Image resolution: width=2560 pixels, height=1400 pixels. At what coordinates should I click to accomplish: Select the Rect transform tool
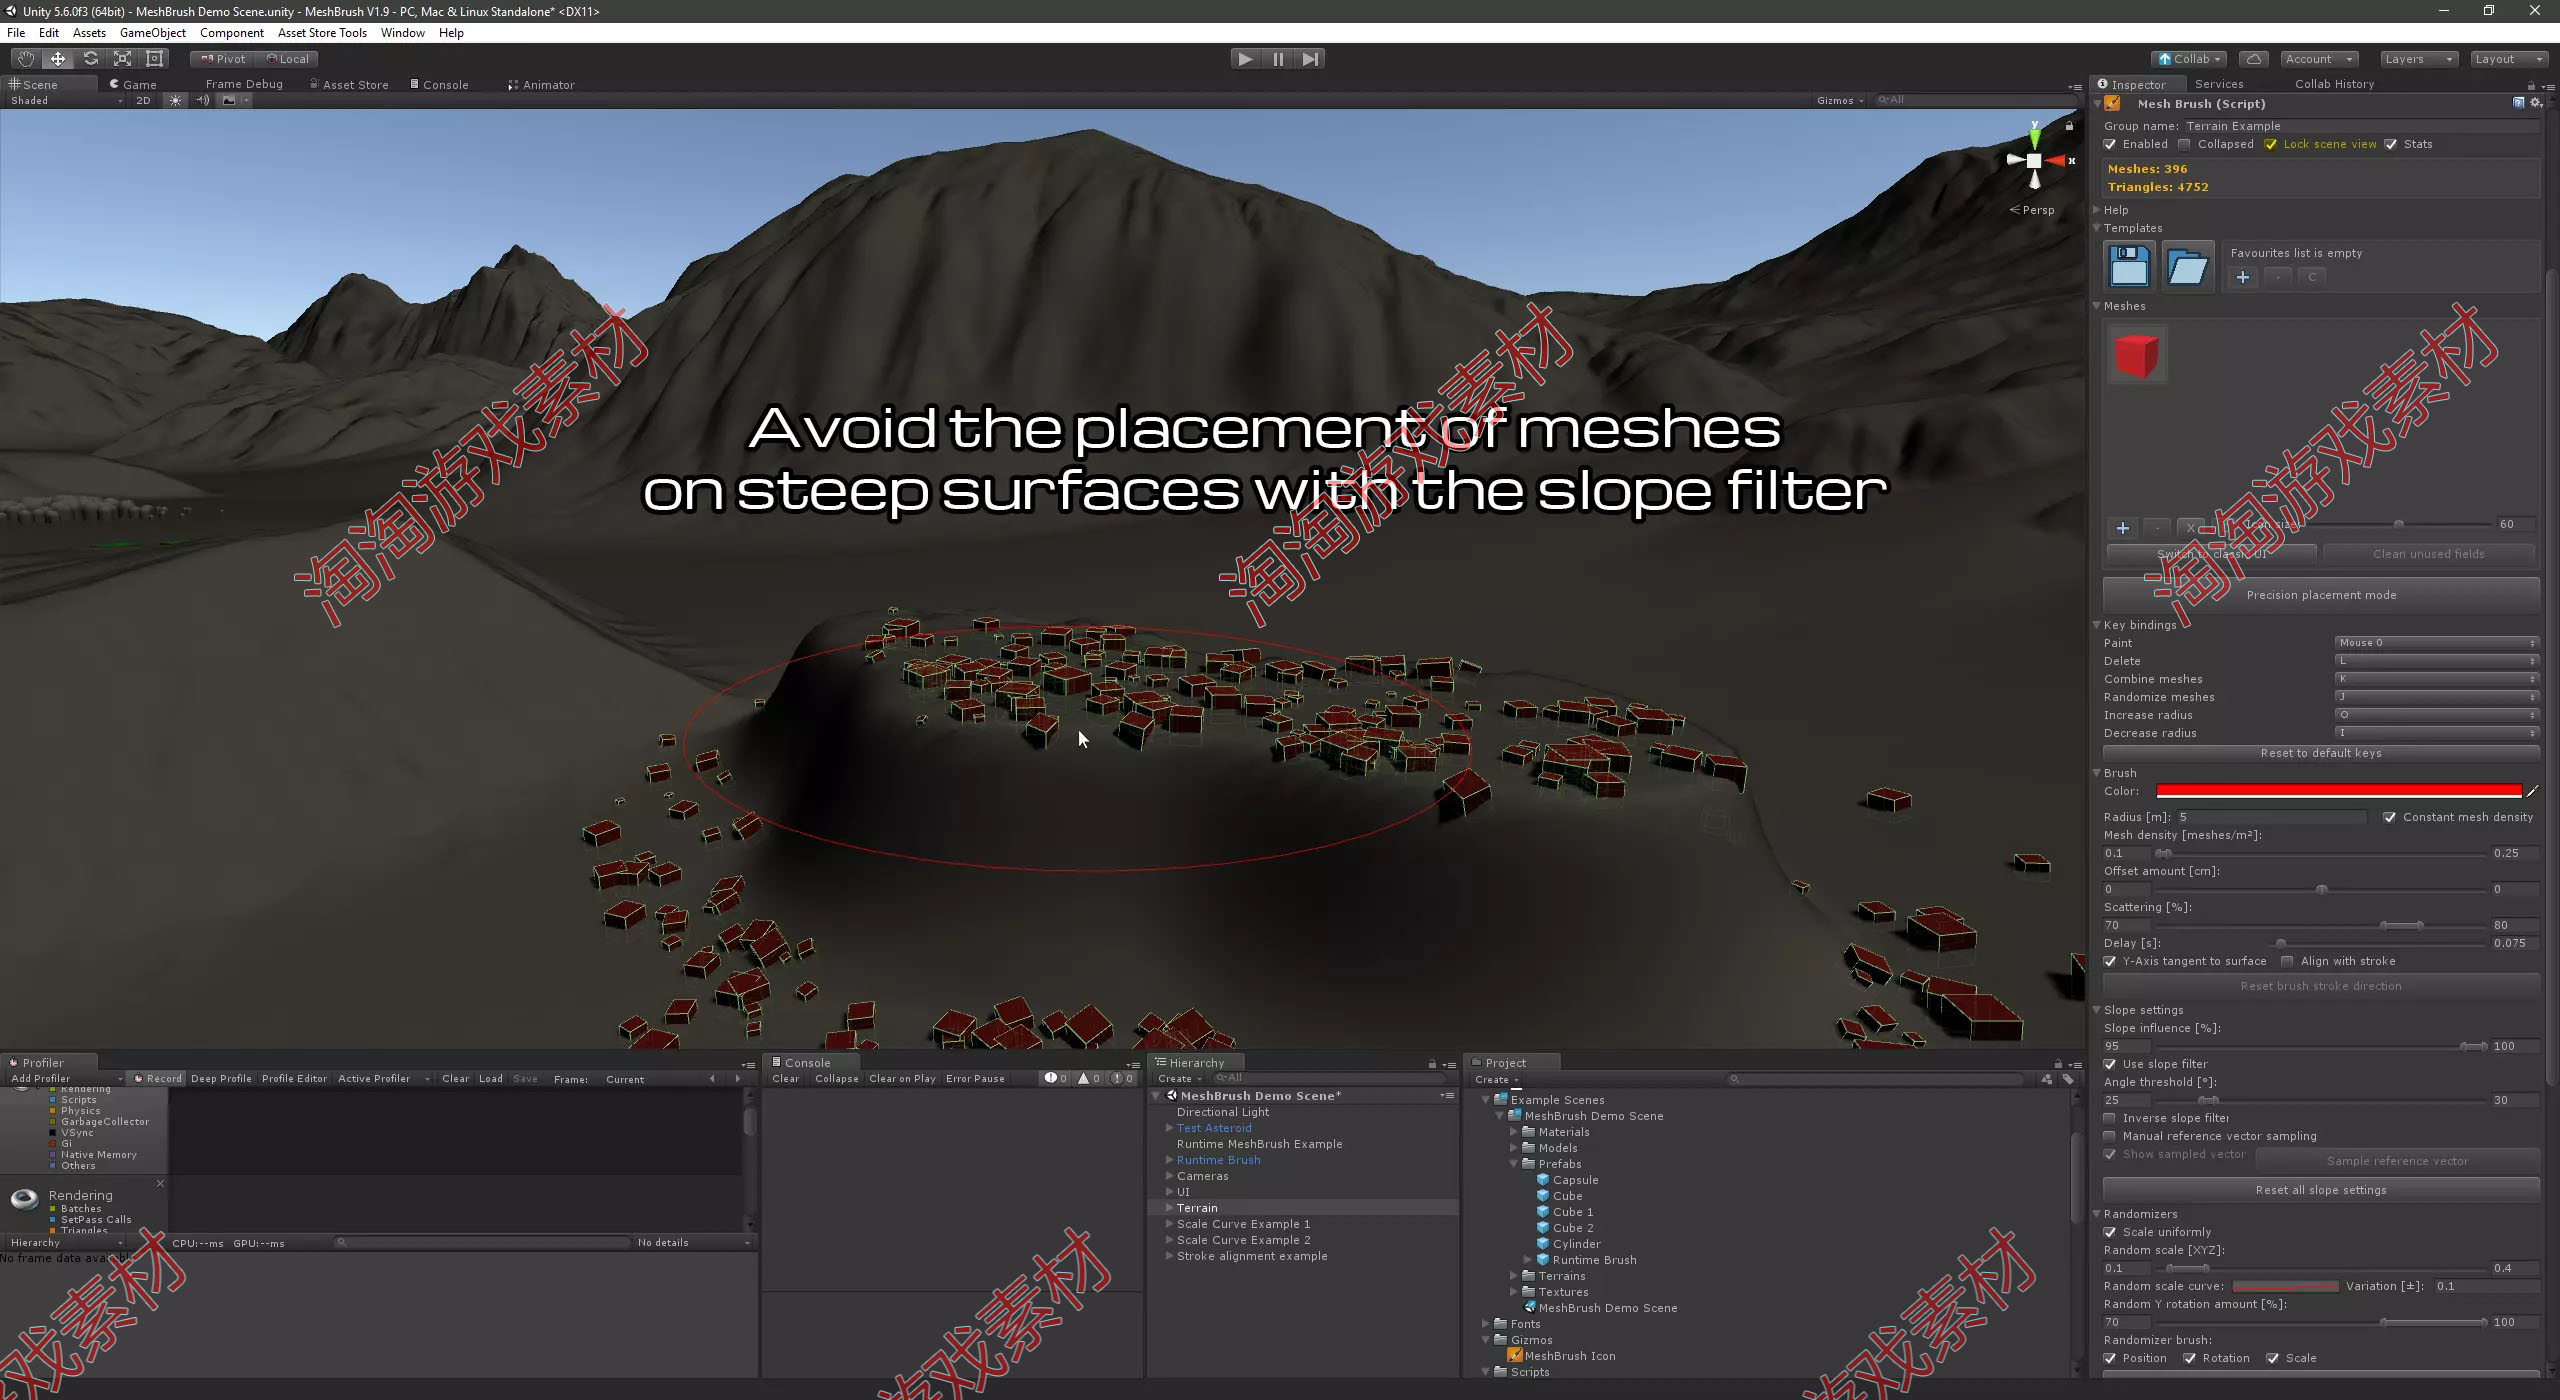[x=154, y=59]
